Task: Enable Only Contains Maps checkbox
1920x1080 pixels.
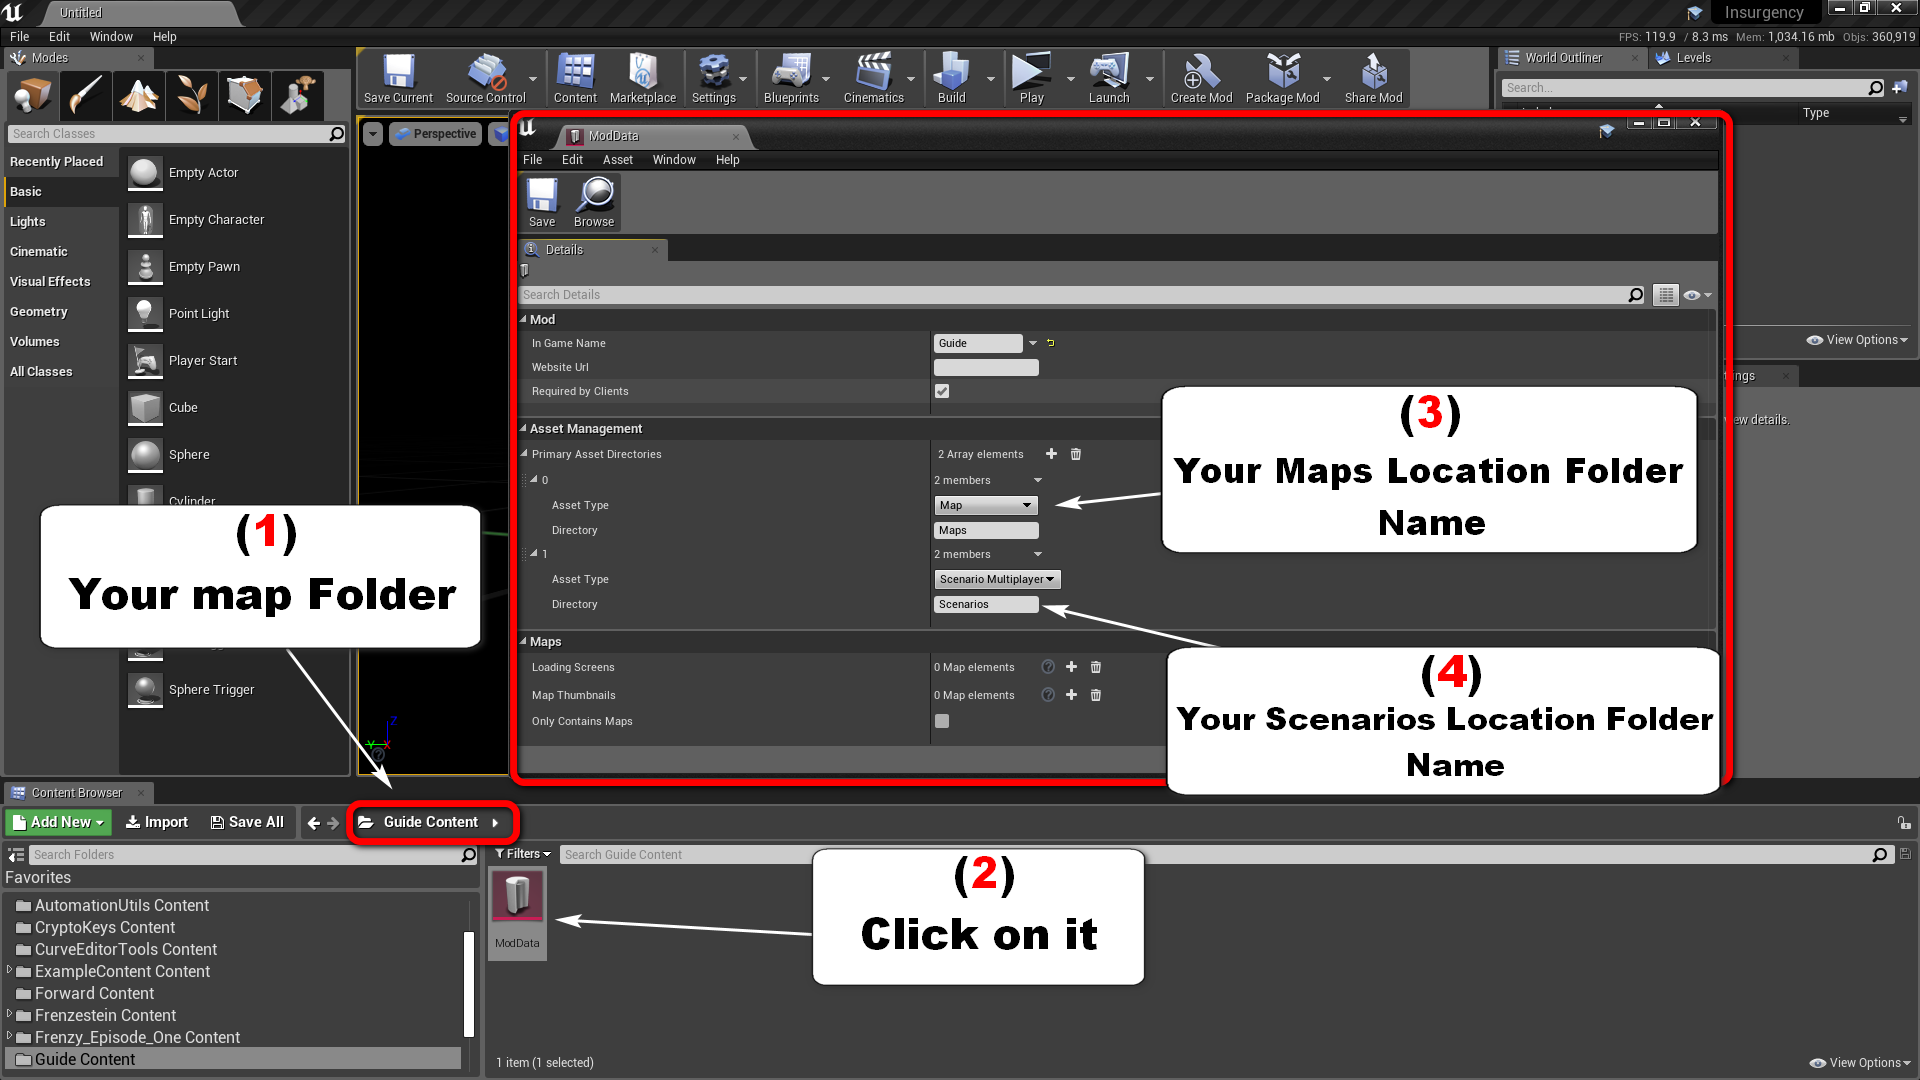Action: 942,721
